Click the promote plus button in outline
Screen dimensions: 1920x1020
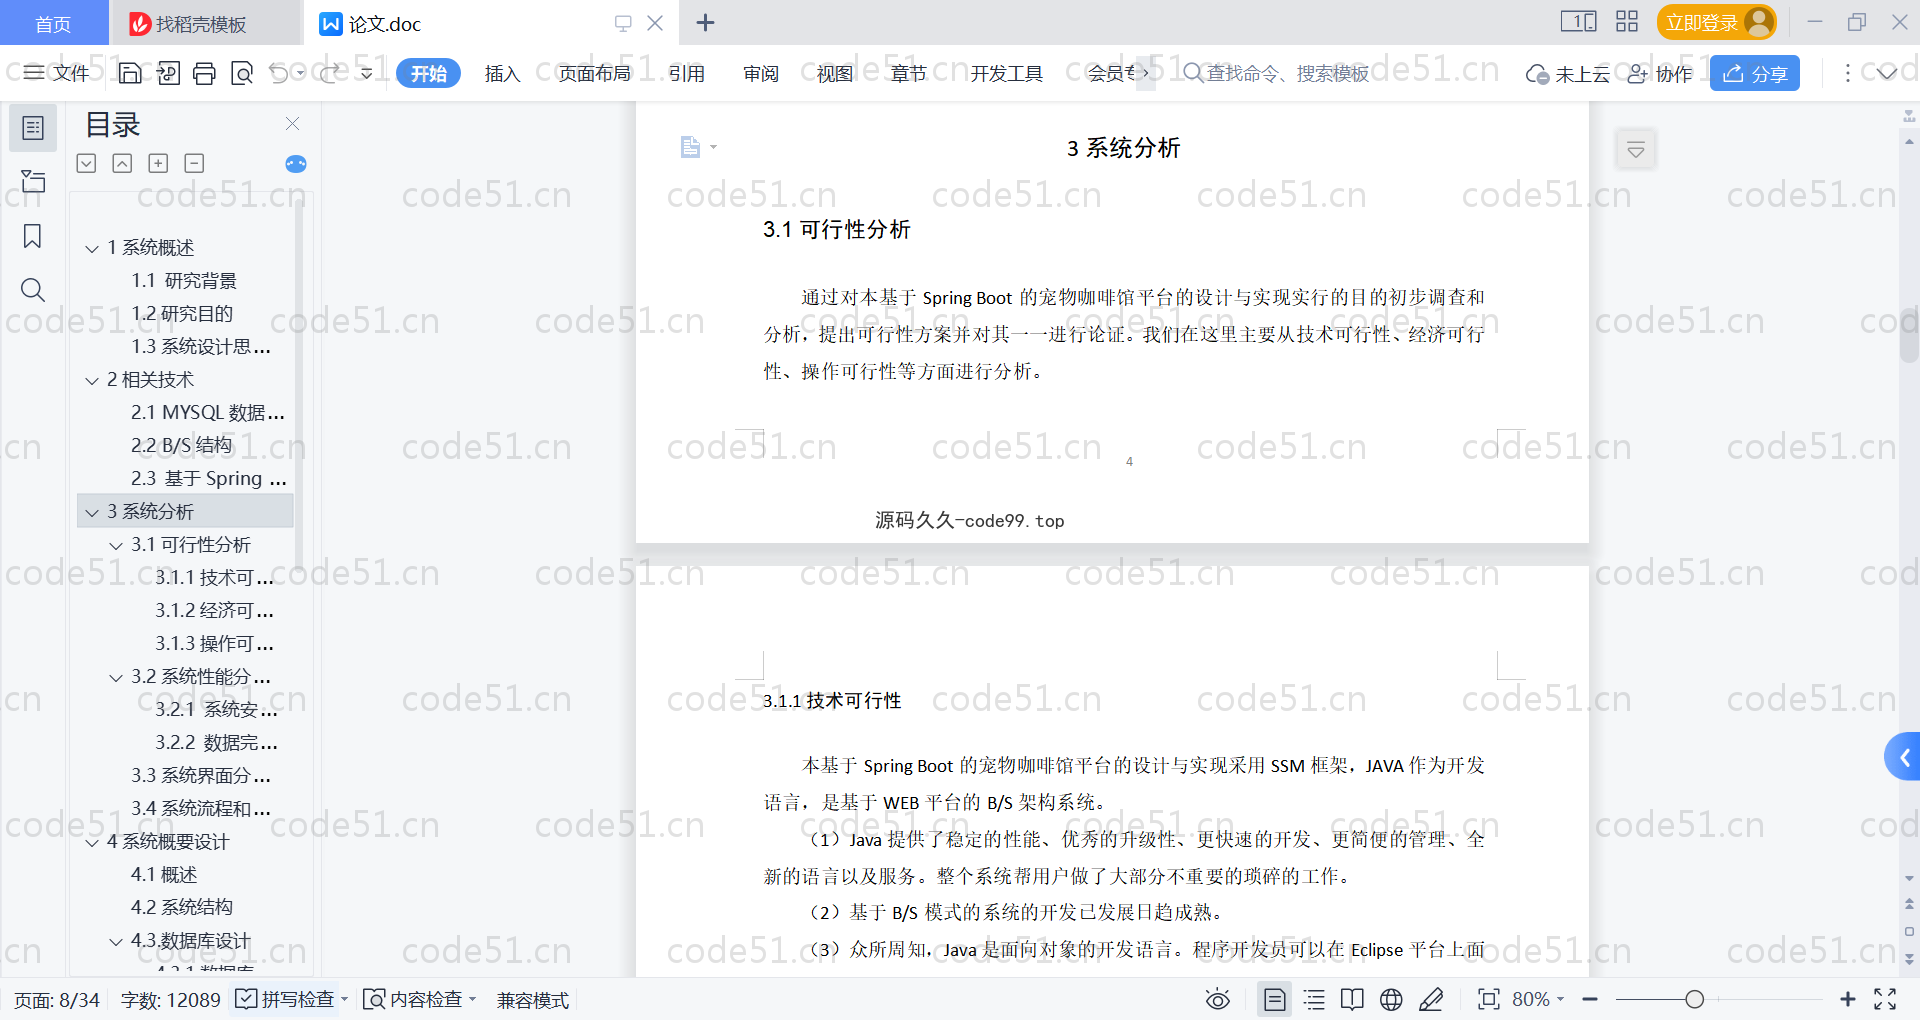[x=158, y=163]
